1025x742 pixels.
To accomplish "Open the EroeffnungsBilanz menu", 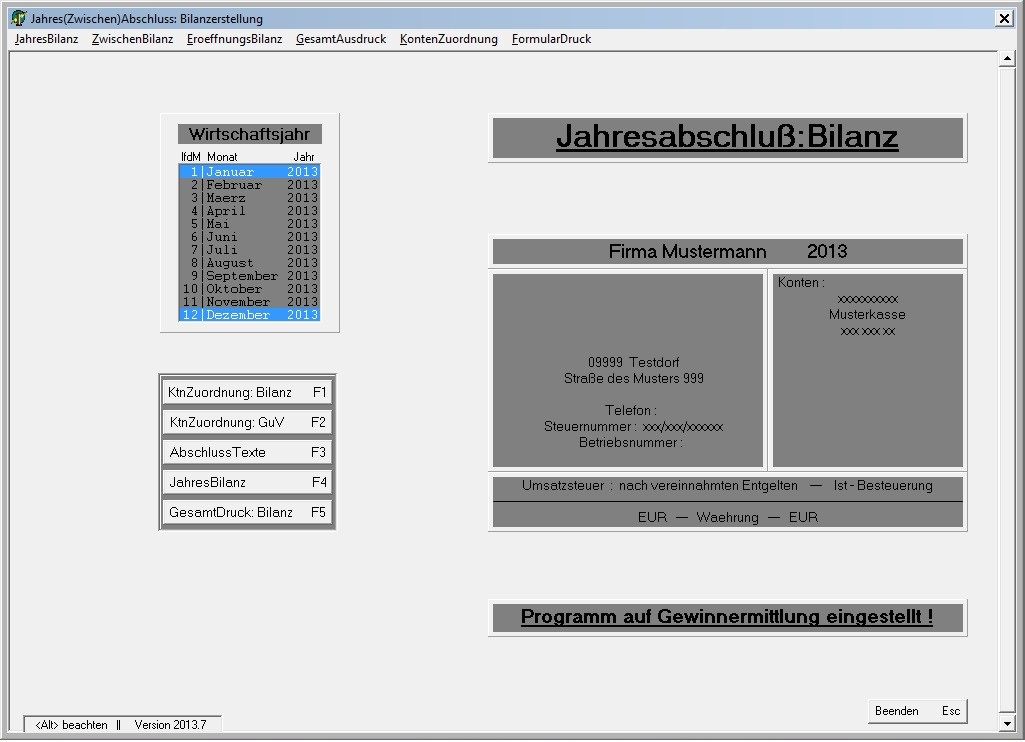I will 234,39.
